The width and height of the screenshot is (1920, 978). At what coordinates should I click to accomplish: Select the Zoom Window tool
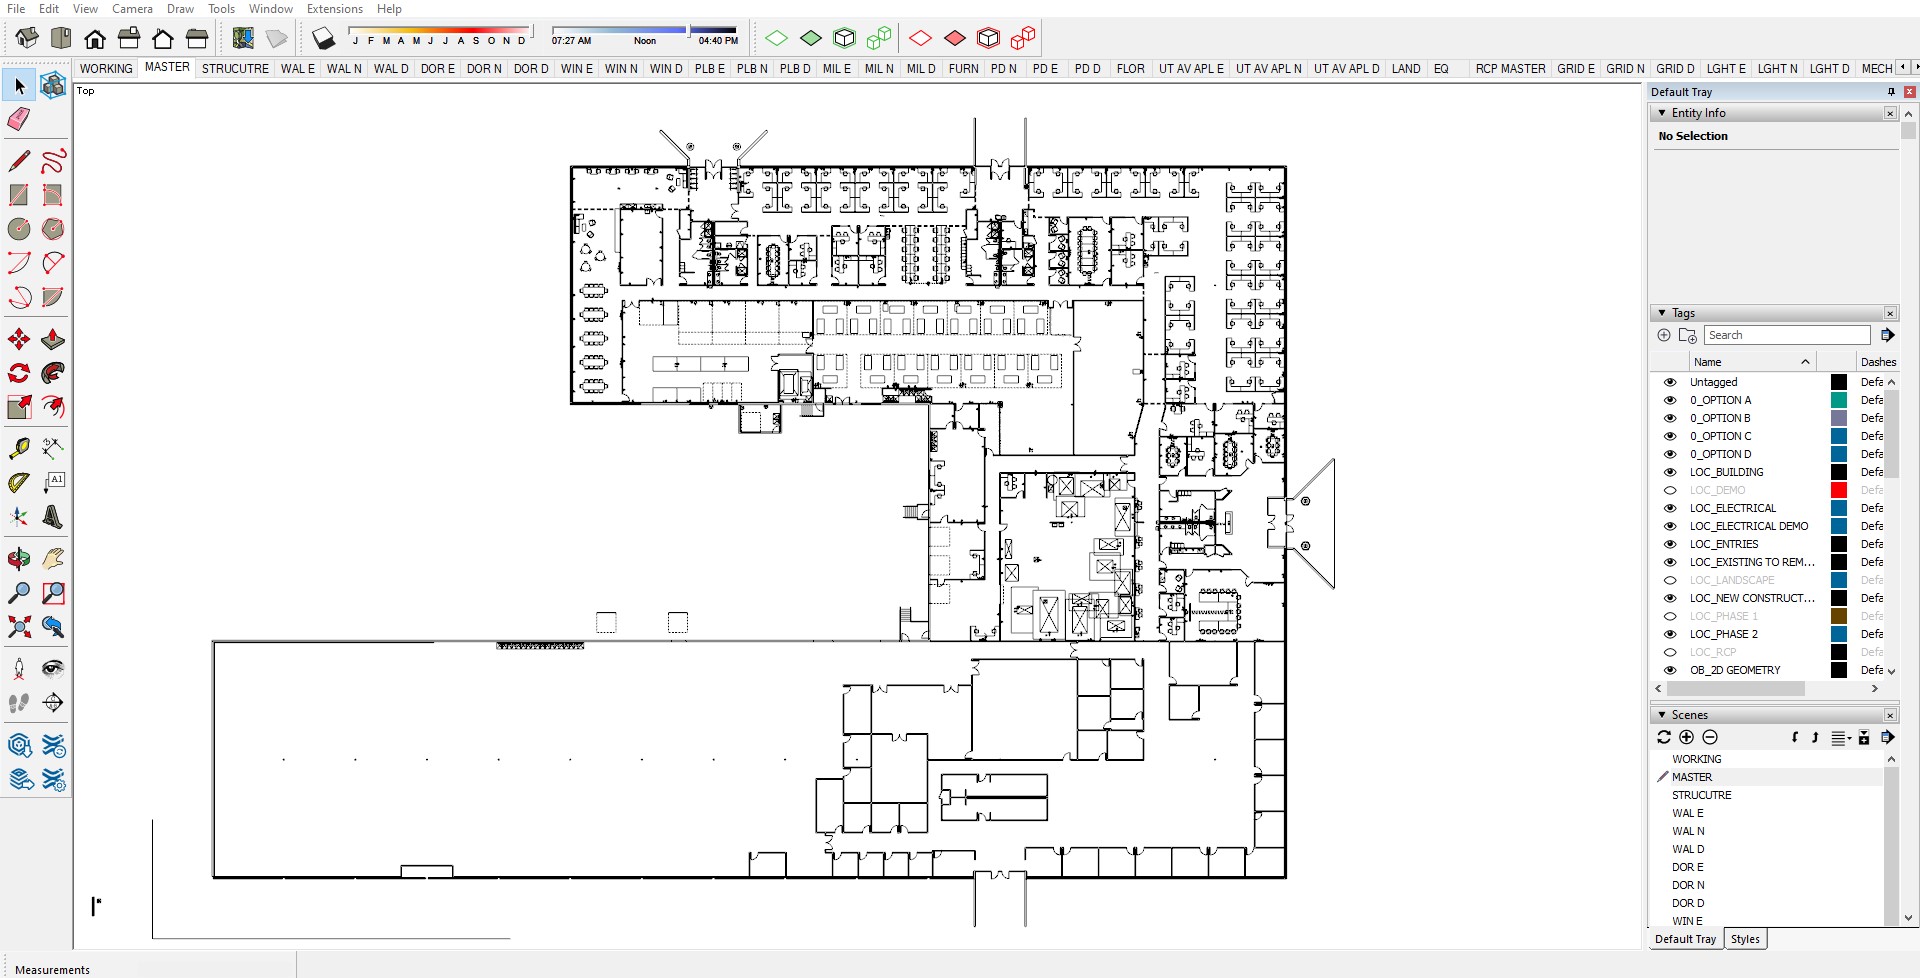pyautogui.click(x=53, y=593)
